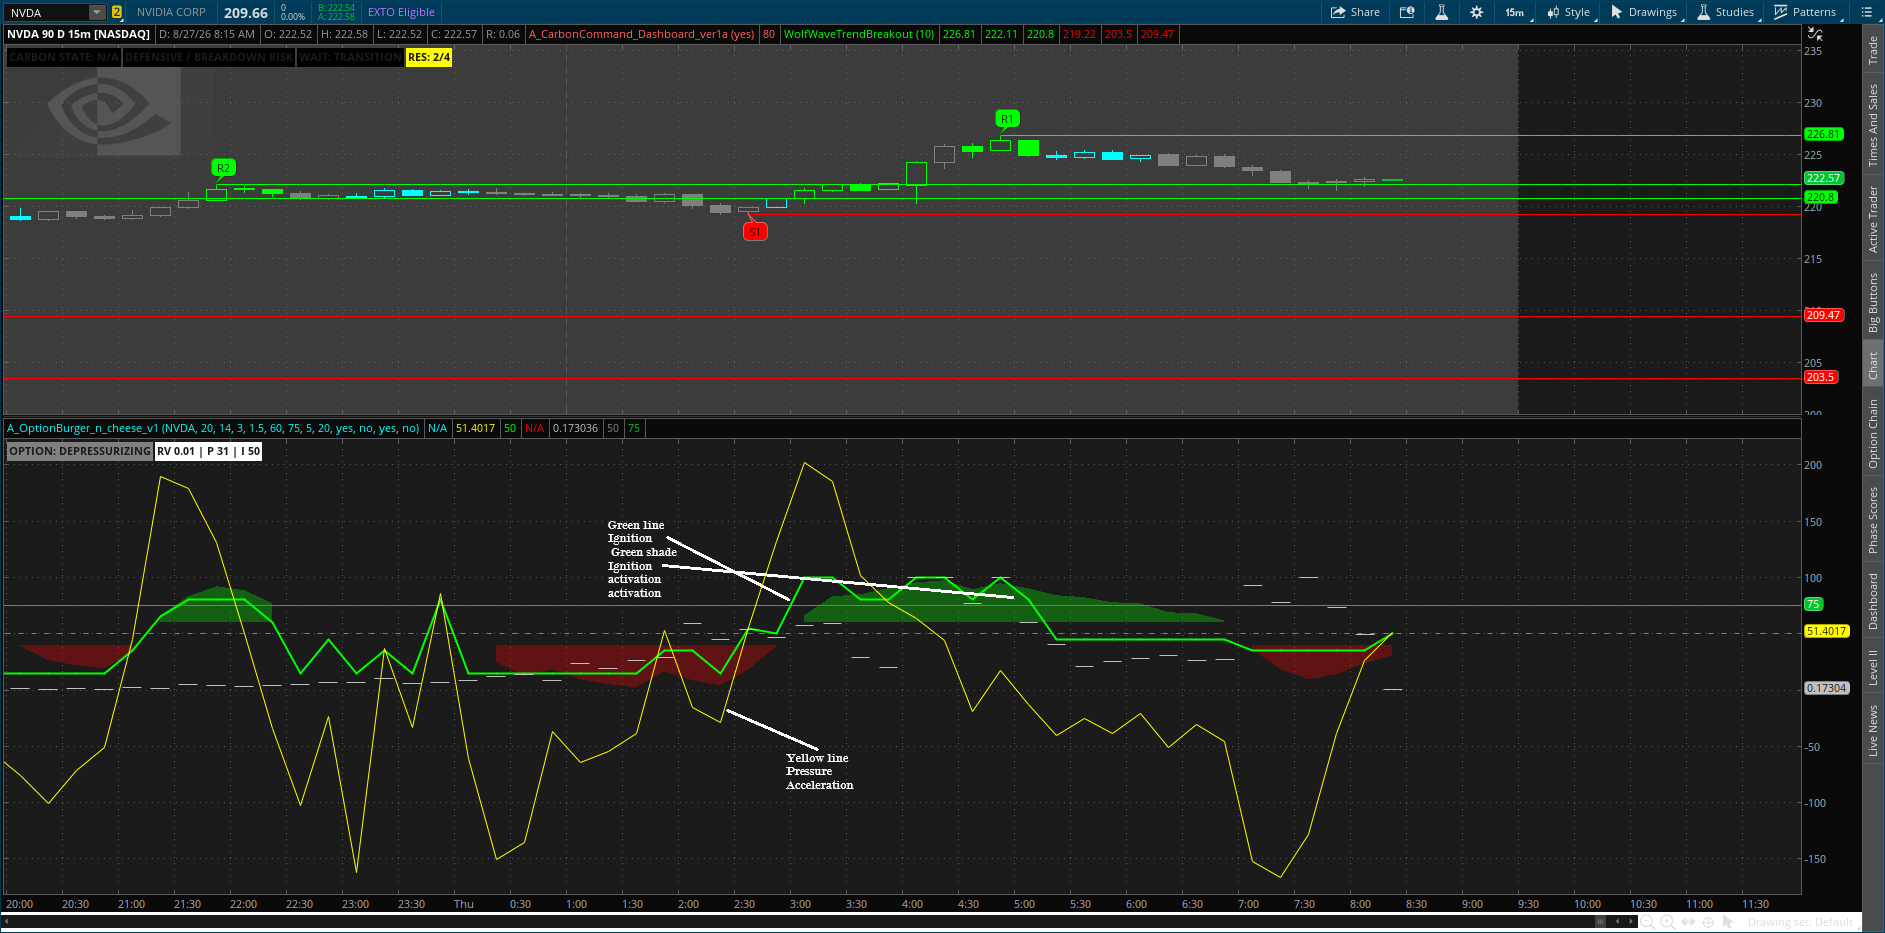
Task: Open the Times And Sales sidebar tab
Action: coord(1873,125)
